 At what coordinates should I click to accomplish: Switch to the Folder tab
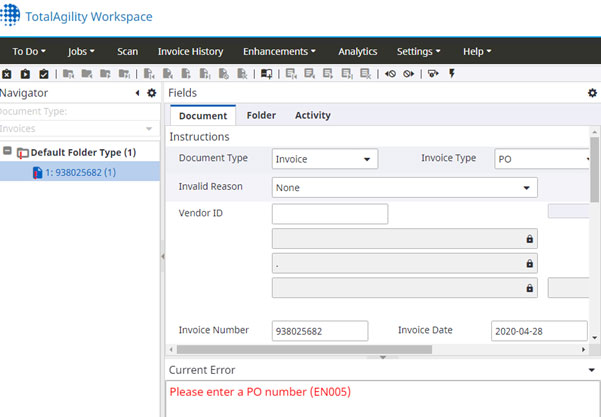pos(261,116)
